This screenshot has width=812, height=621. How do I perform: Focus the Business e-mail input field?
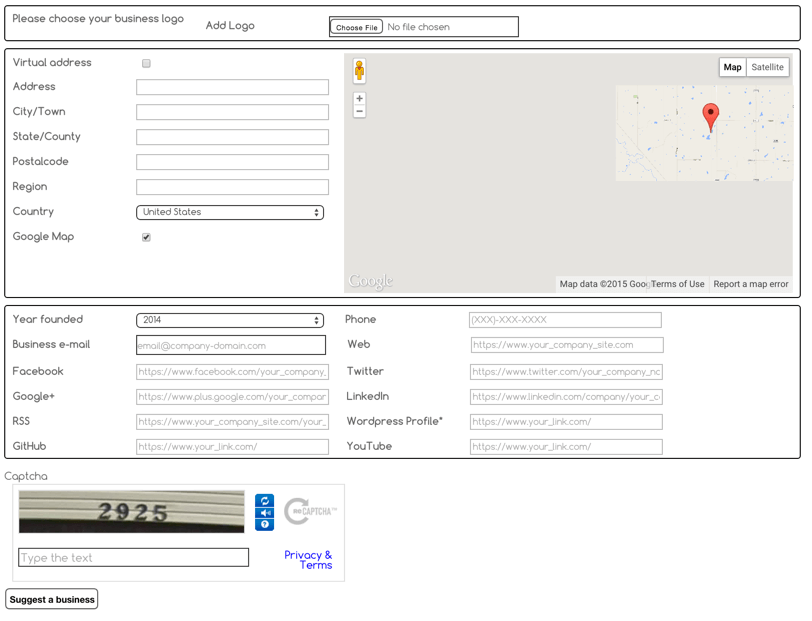pos(231,345)
